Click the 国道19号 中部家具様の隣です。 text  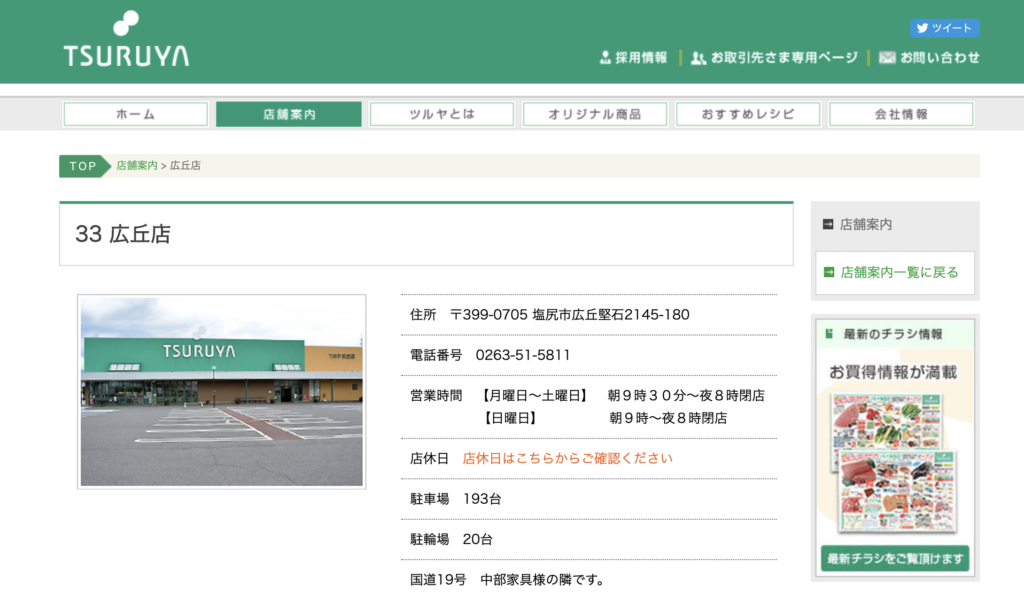tap(507, 580)
